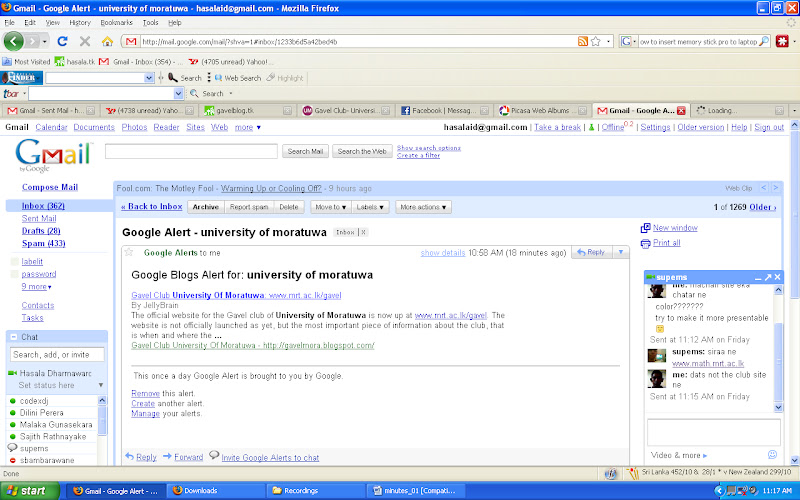Expand Video & more options

pyautogui.click(x=679, y=455)
